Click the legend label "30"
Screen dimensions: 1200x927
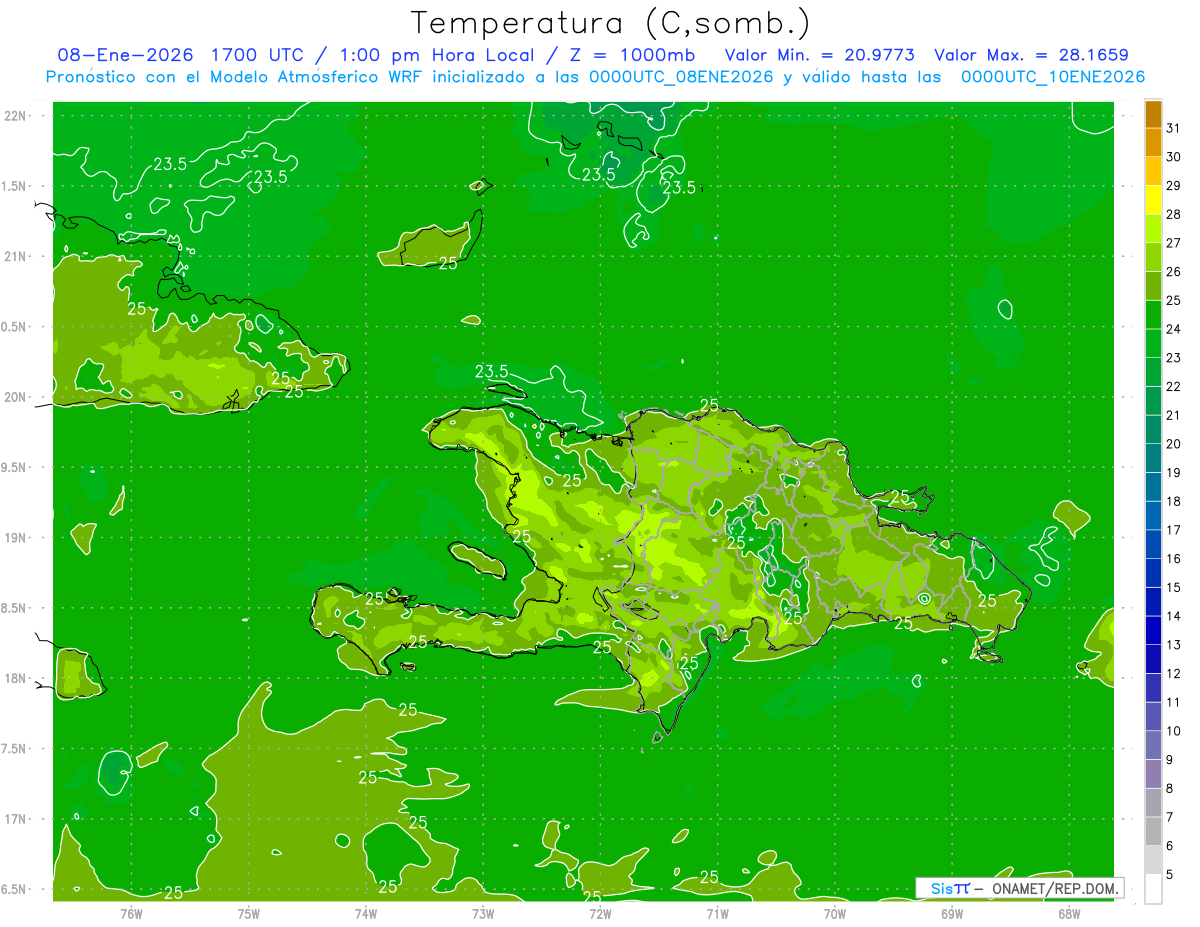1174,157
